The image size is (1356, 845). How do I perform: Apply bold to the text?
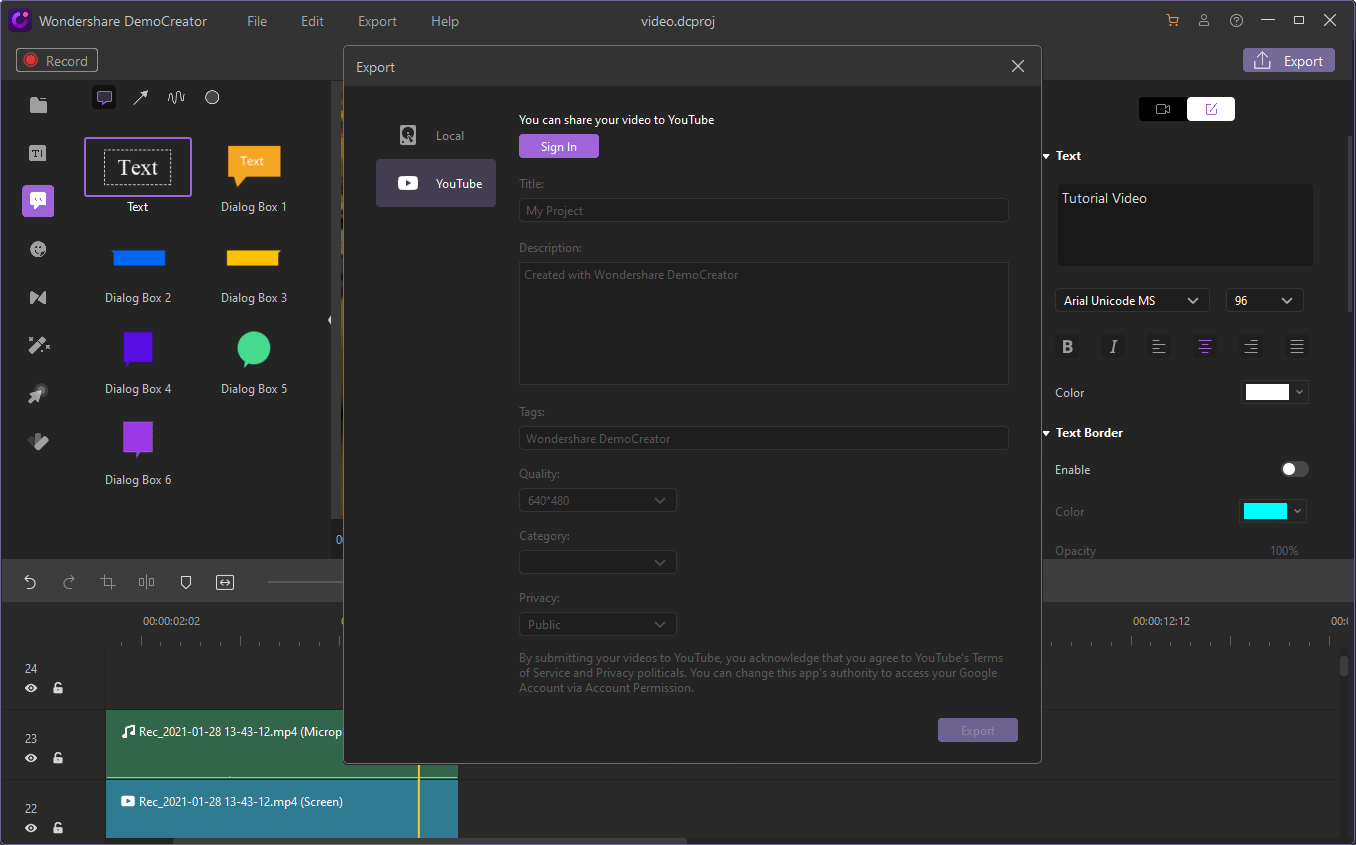1067,347
